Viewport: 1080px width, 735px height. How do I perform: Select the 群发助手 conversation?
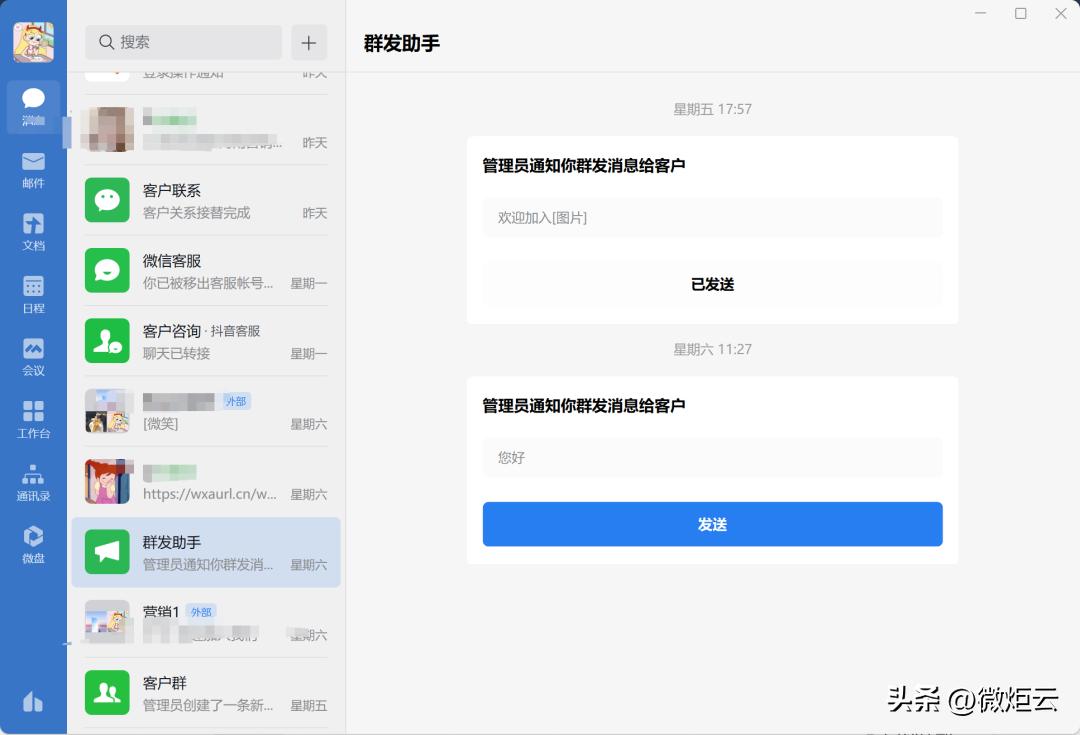click(205, 552)
